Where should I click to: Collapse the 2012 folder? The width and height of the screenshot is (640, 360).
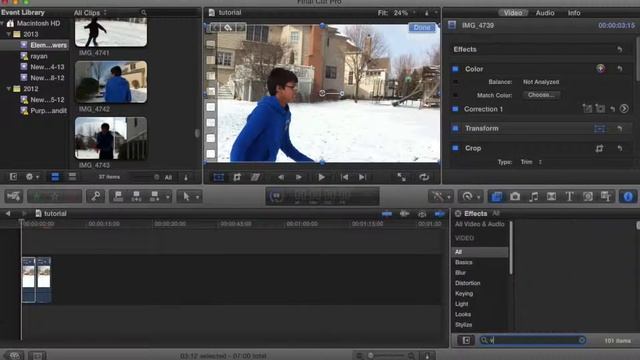(x=8, y=89)
